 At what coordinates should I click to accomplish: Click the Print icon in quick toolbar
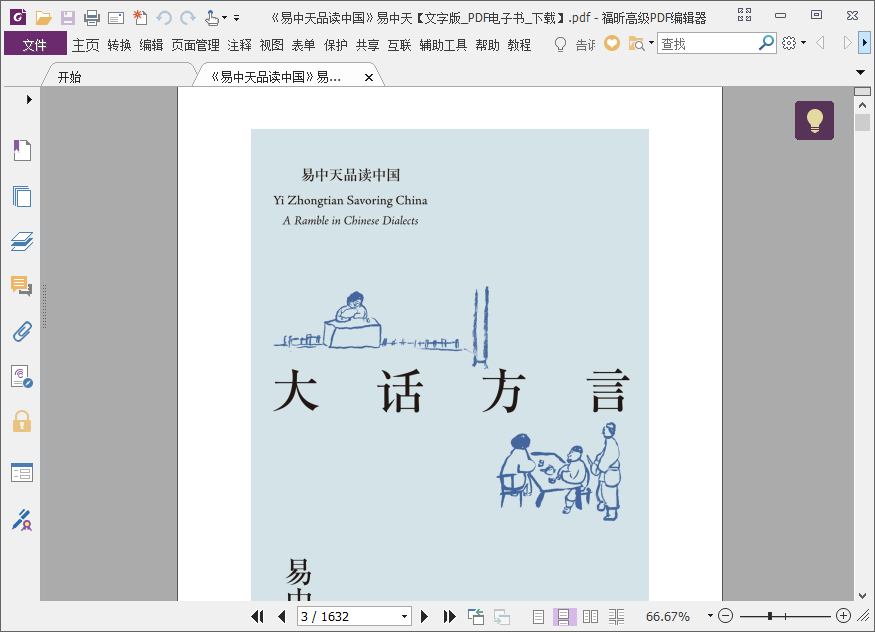(92, 18)
